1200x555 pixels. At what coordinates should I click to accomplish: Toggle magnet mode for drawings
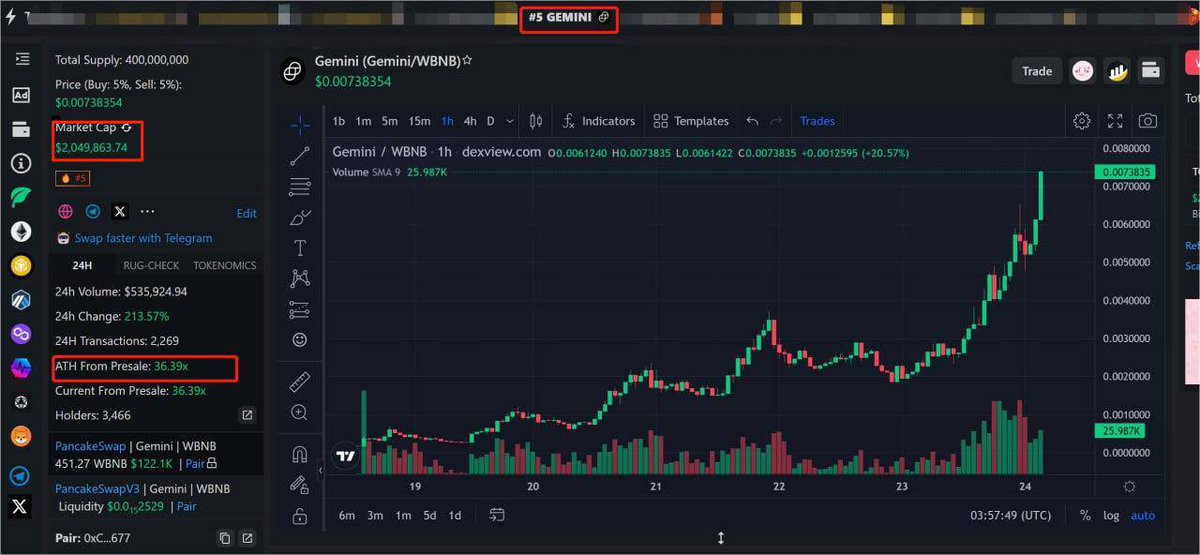pyautogui.click(x=299, y=454)
